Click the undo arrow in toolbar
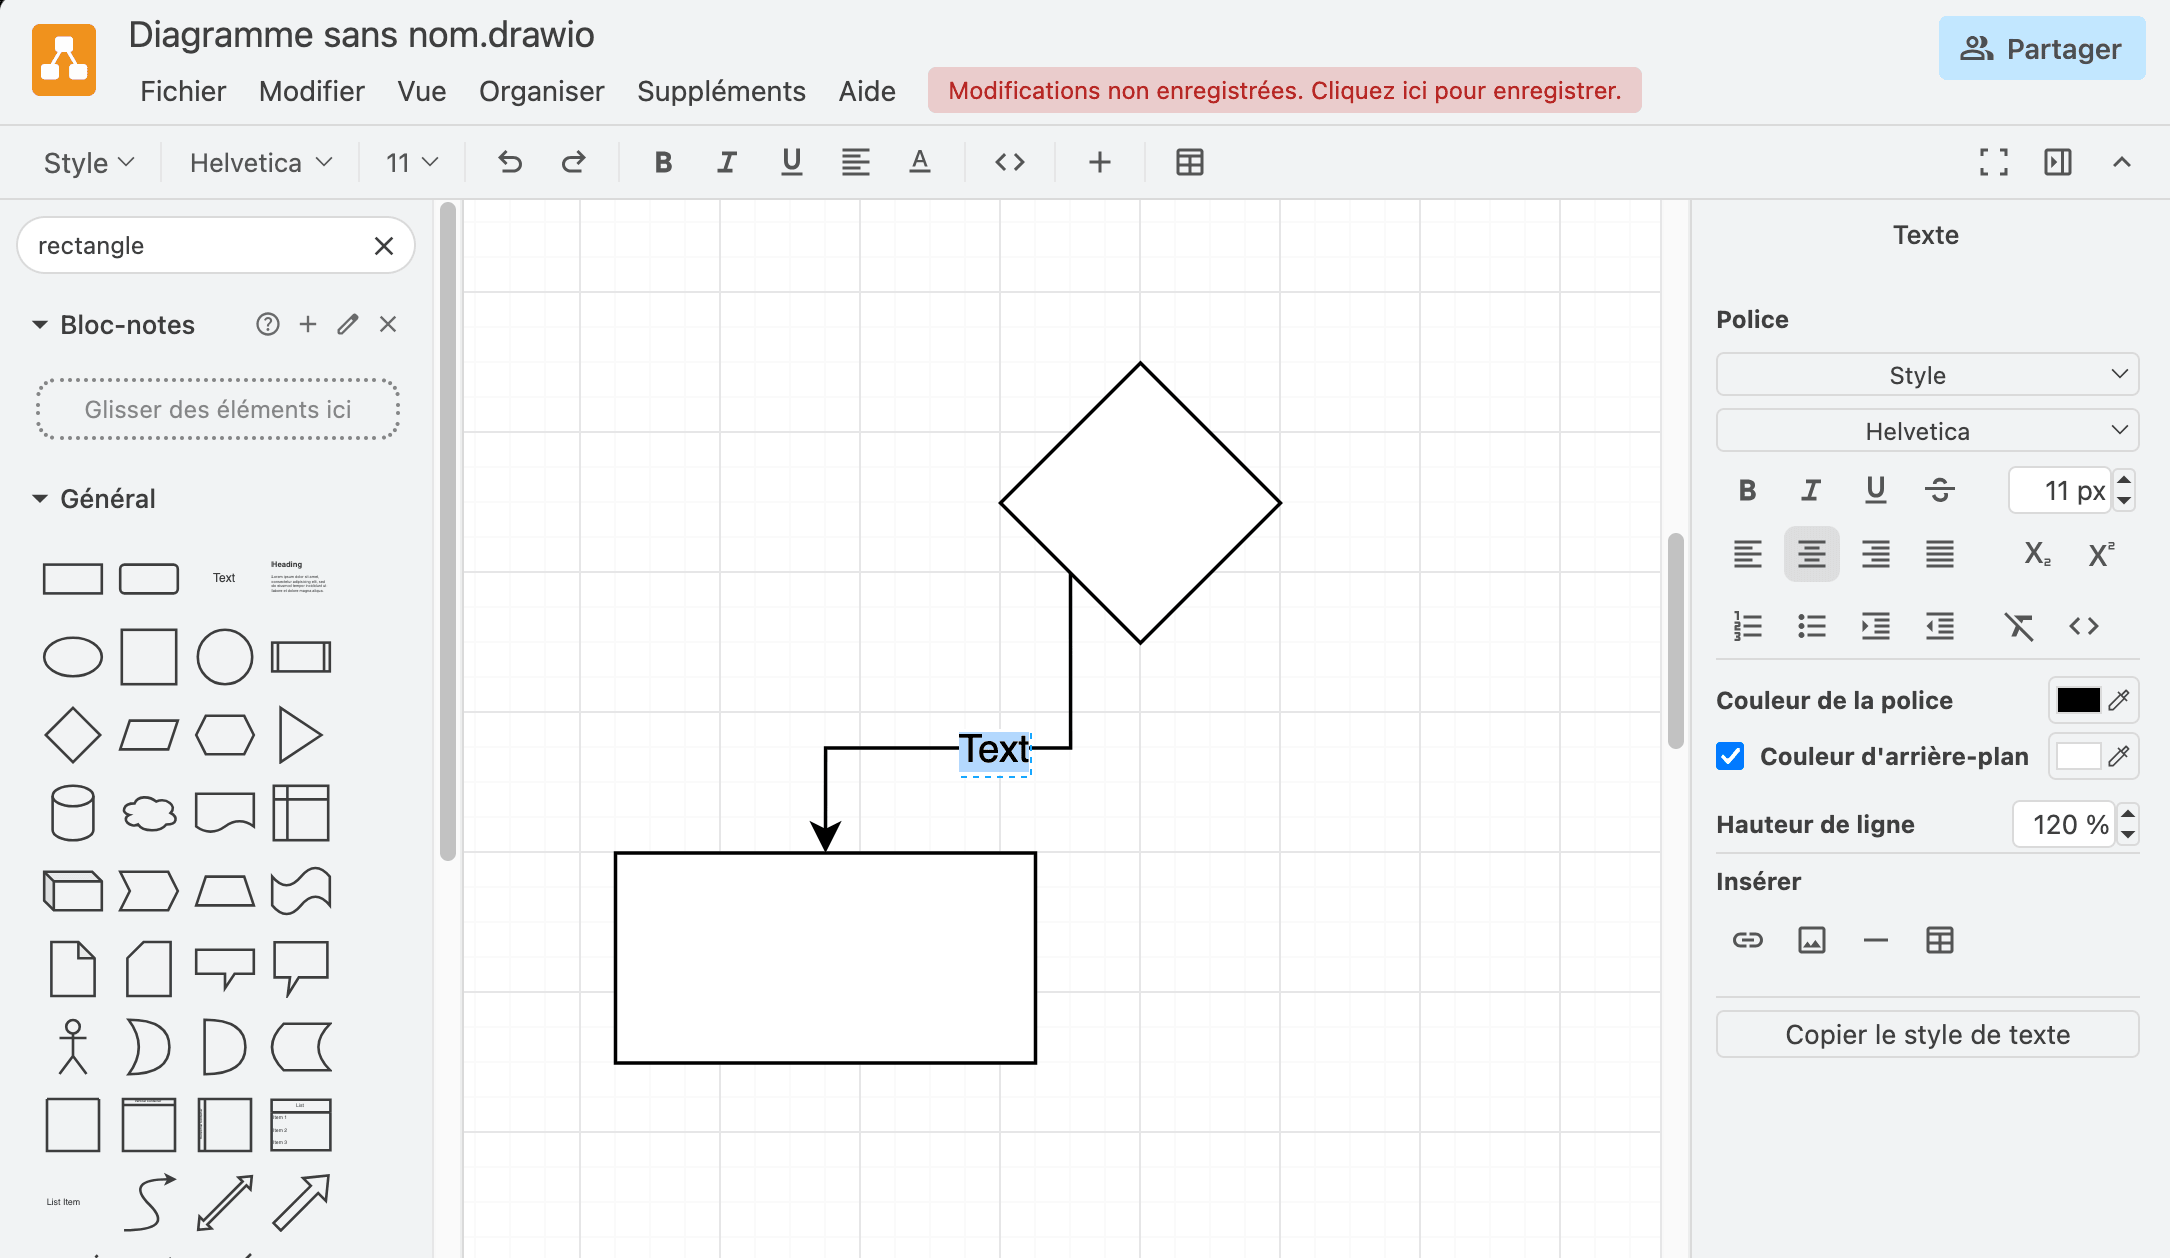This screenshot has height=1258, width=2170. click(x=510, y=162)
